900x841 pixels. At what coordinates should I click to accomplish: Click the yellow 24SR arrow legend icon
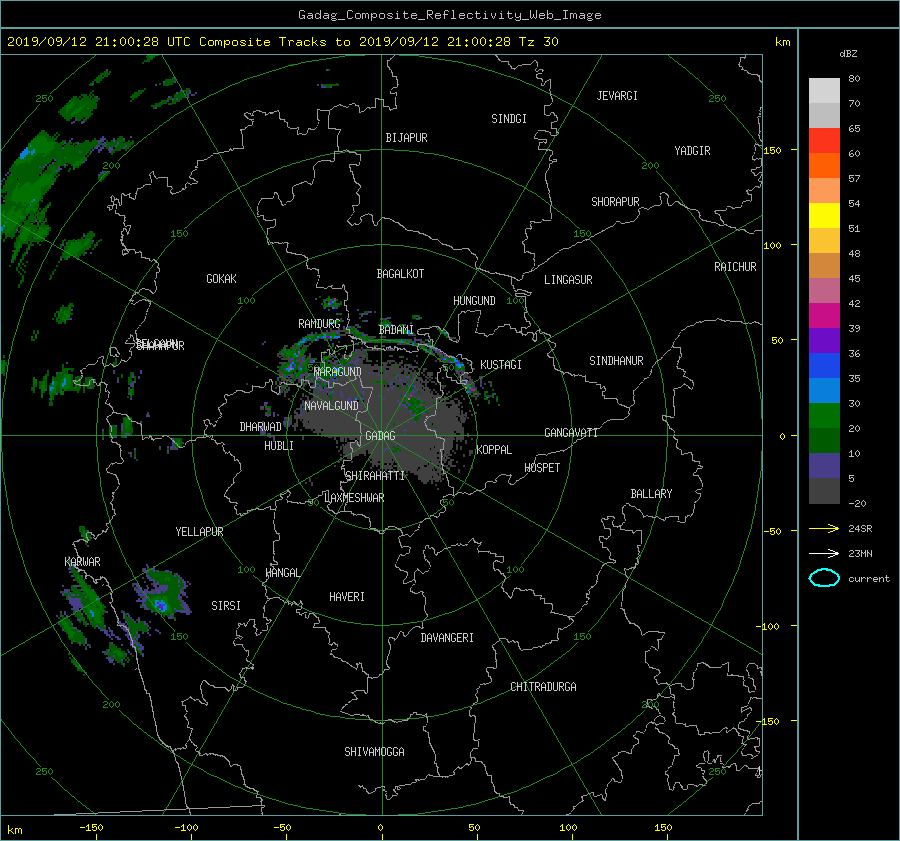pyautogui.click(x=824, y=529)
